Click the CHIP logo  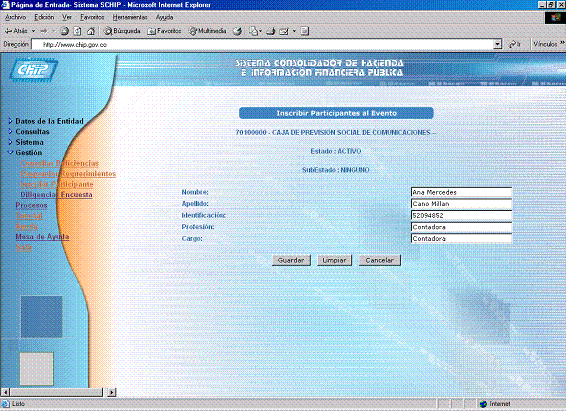pos(33,70)
